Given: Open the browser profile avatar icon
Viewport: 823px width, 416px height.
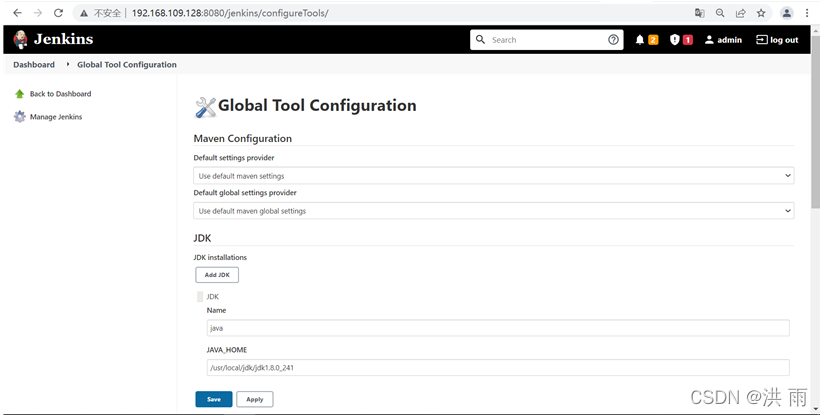Looking at the screenshot, I should 786,13.
